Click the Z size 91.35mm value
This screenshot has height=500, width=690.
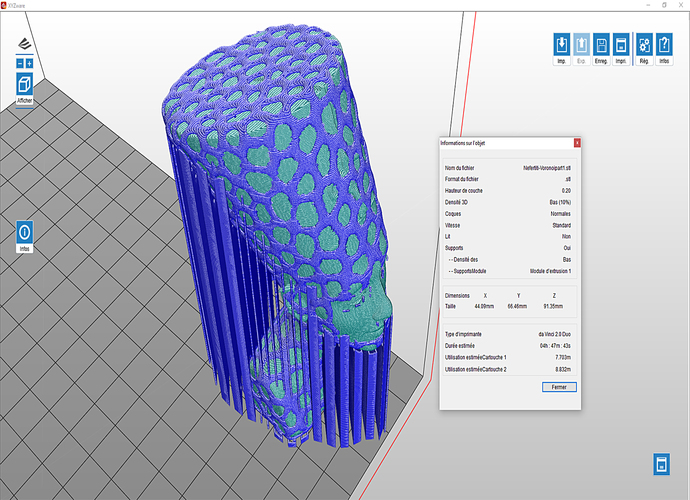(x=553, y=306)
